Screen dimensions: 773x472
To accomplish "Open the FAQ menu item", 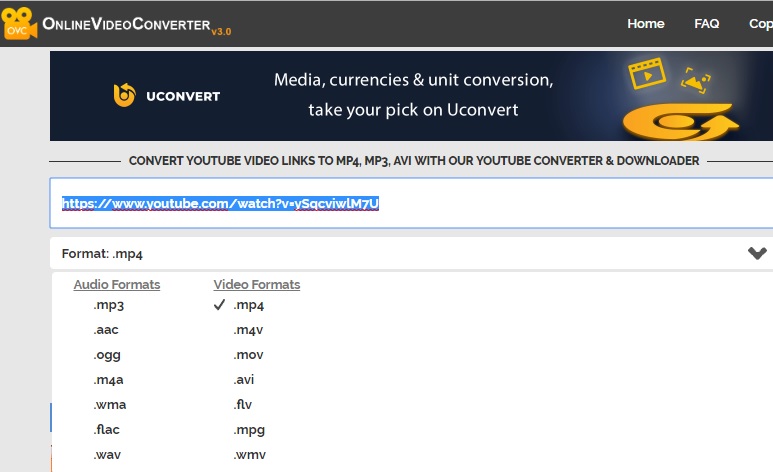I will pyautogui.click(x=707, y=24).
